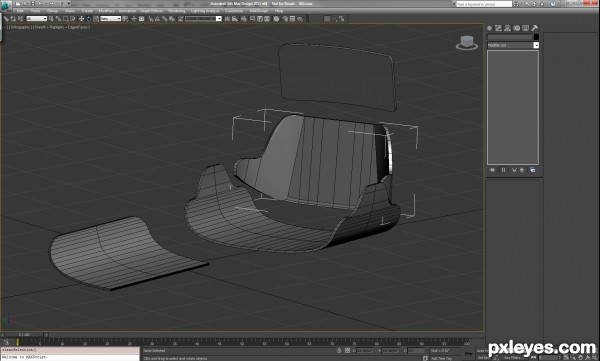Open the Schematic View

point(267,18)
